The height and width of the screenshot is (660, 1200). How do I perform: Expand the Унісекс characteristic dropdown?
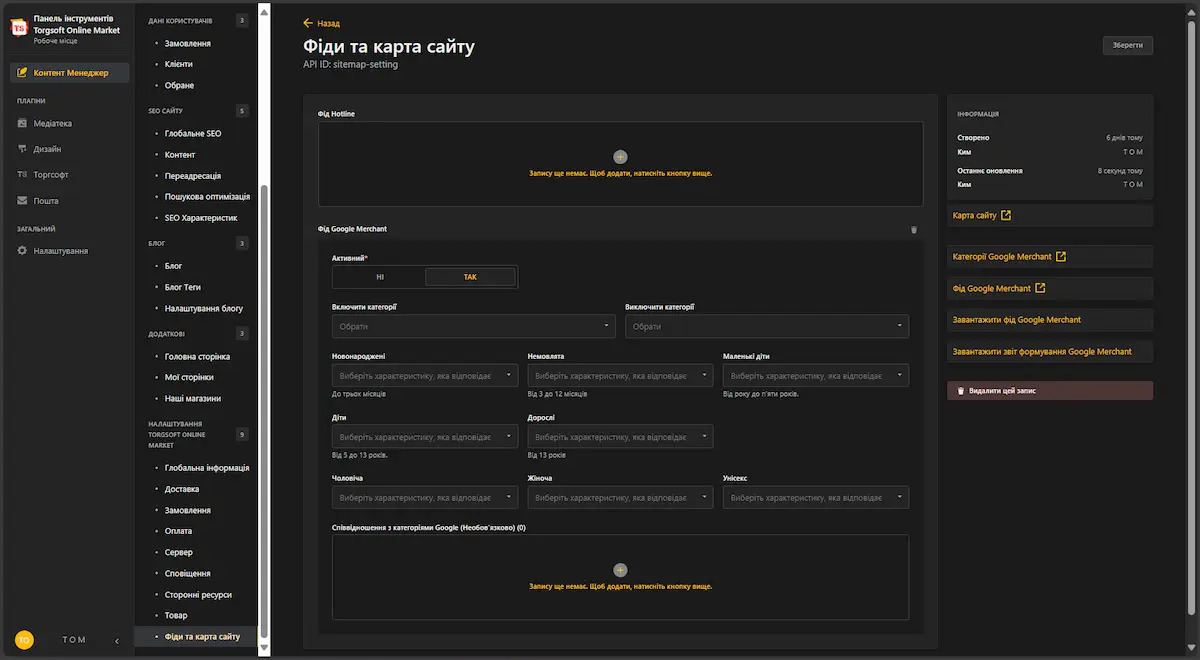(816, 498)
